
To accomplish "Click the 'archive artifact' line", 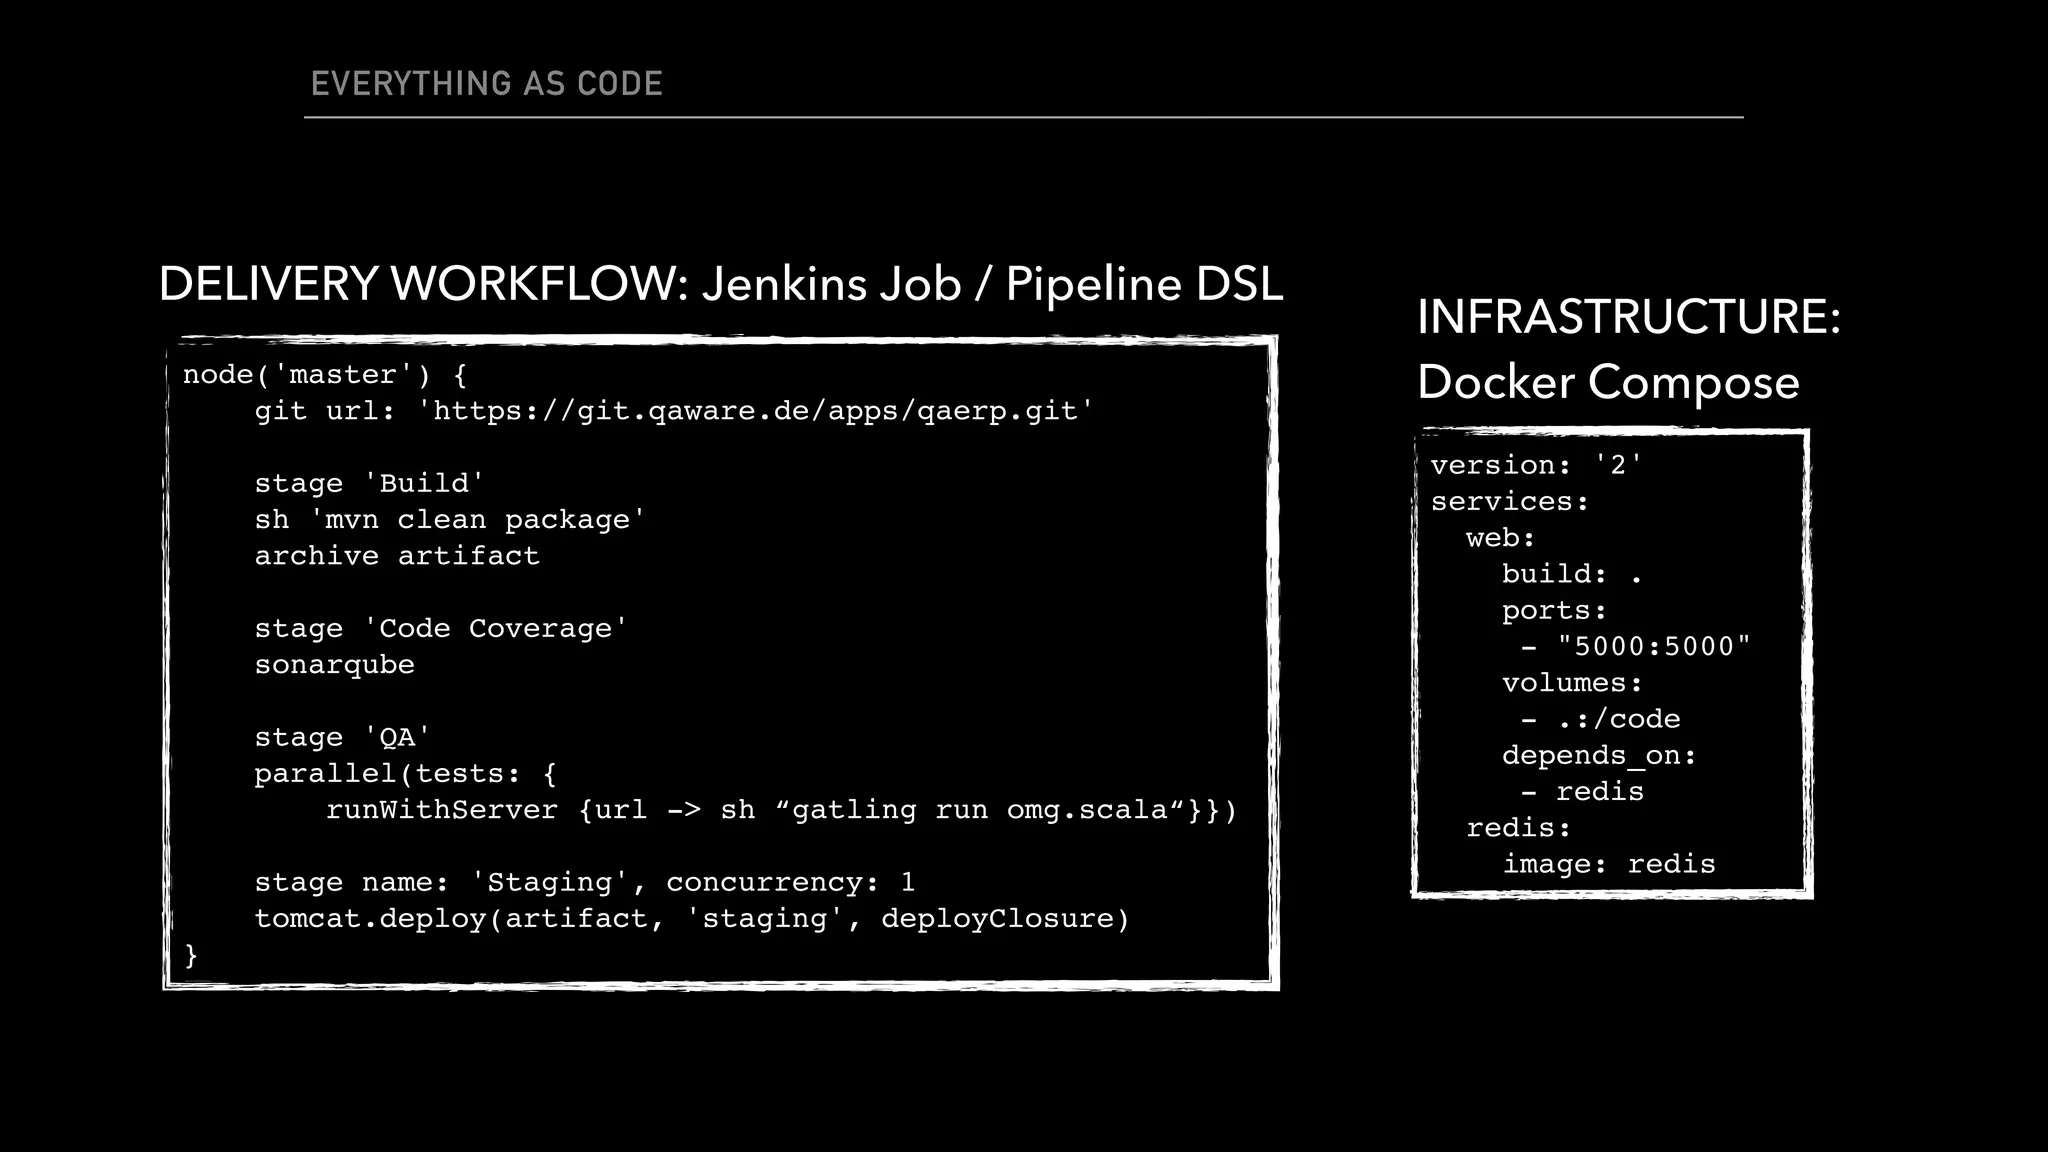I will coord(396,556).
